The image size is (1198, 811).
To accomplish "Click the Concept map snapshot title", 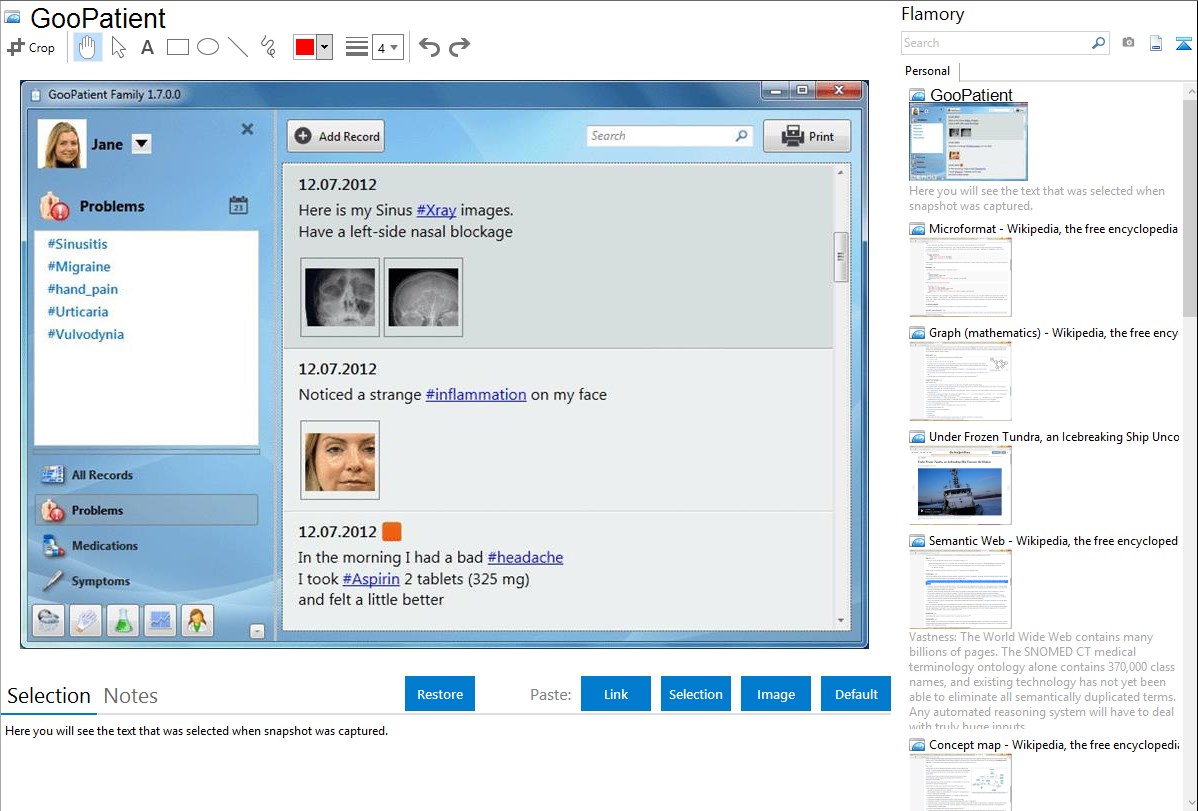I will pyautogui.click(x=1054, y=744).
